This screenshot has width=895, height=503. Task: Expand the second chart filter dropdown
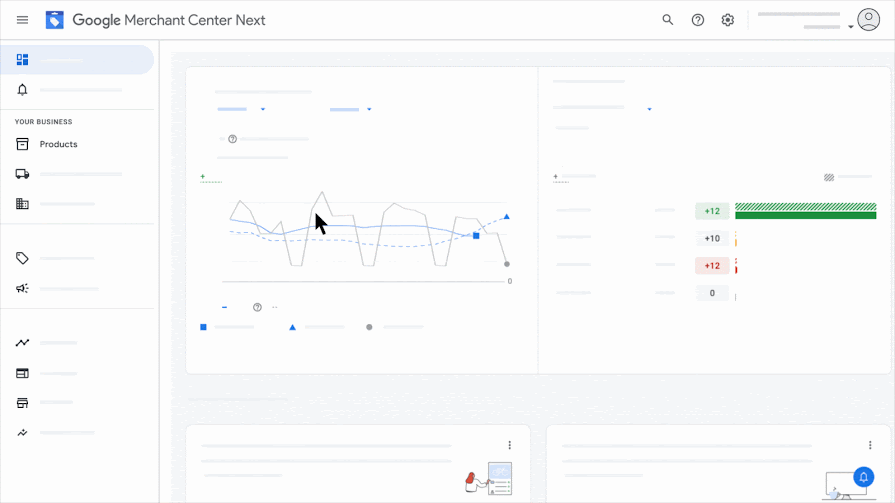coord(369,109)
